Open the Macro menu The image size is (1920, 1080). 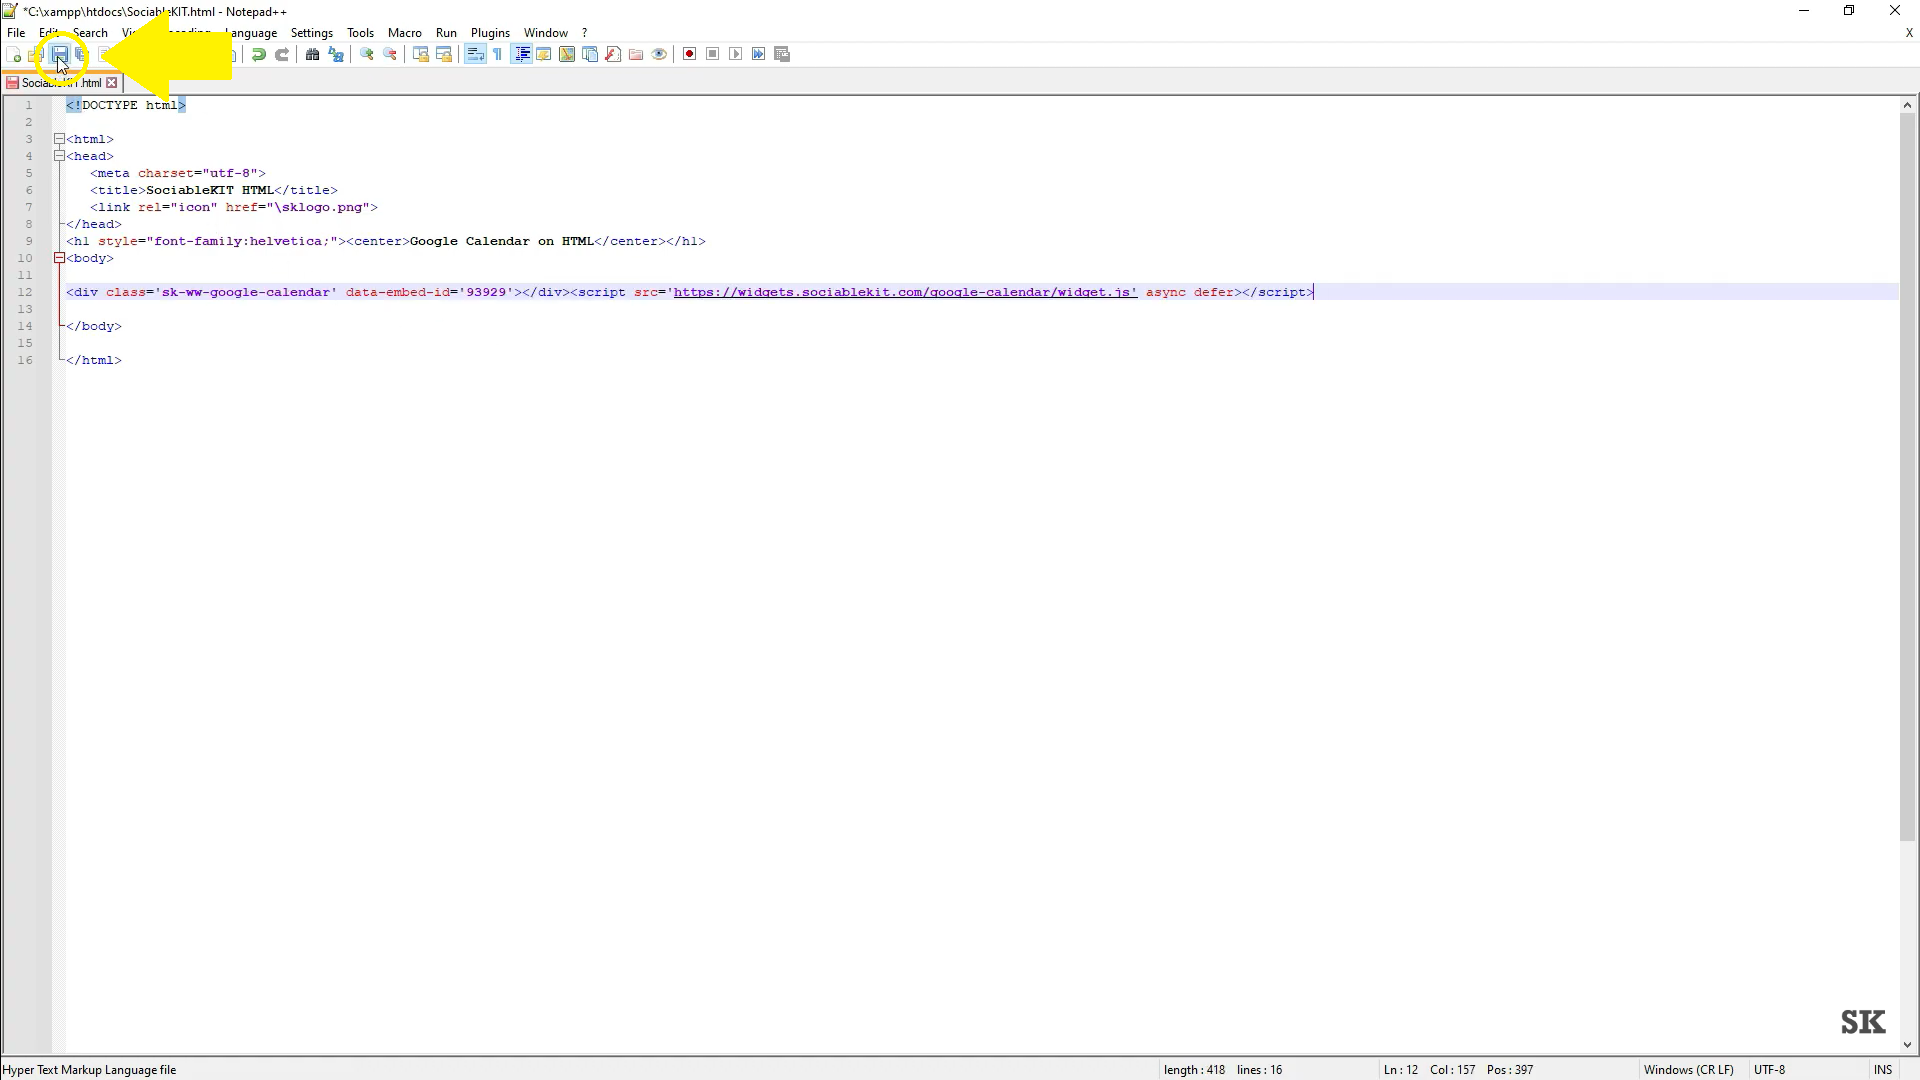tap(405, 33)
